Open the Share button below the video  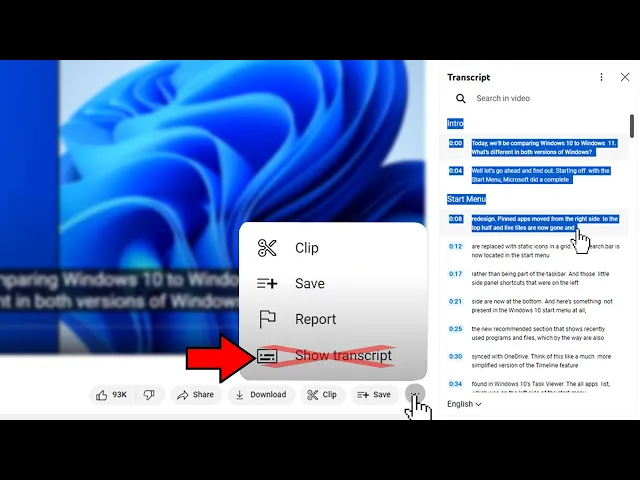[x=196, y=395]
